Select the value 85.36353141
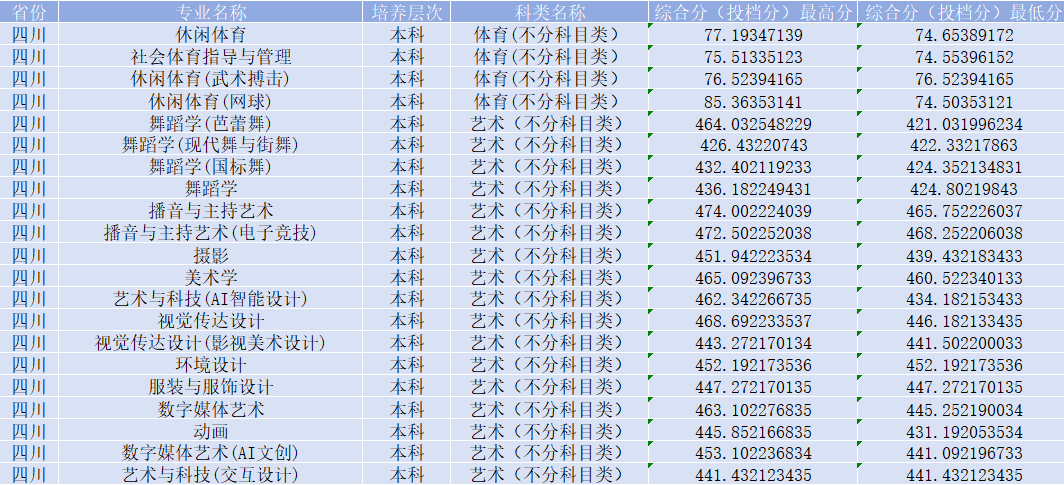The image size is (1064, 485). coord(753,102)
